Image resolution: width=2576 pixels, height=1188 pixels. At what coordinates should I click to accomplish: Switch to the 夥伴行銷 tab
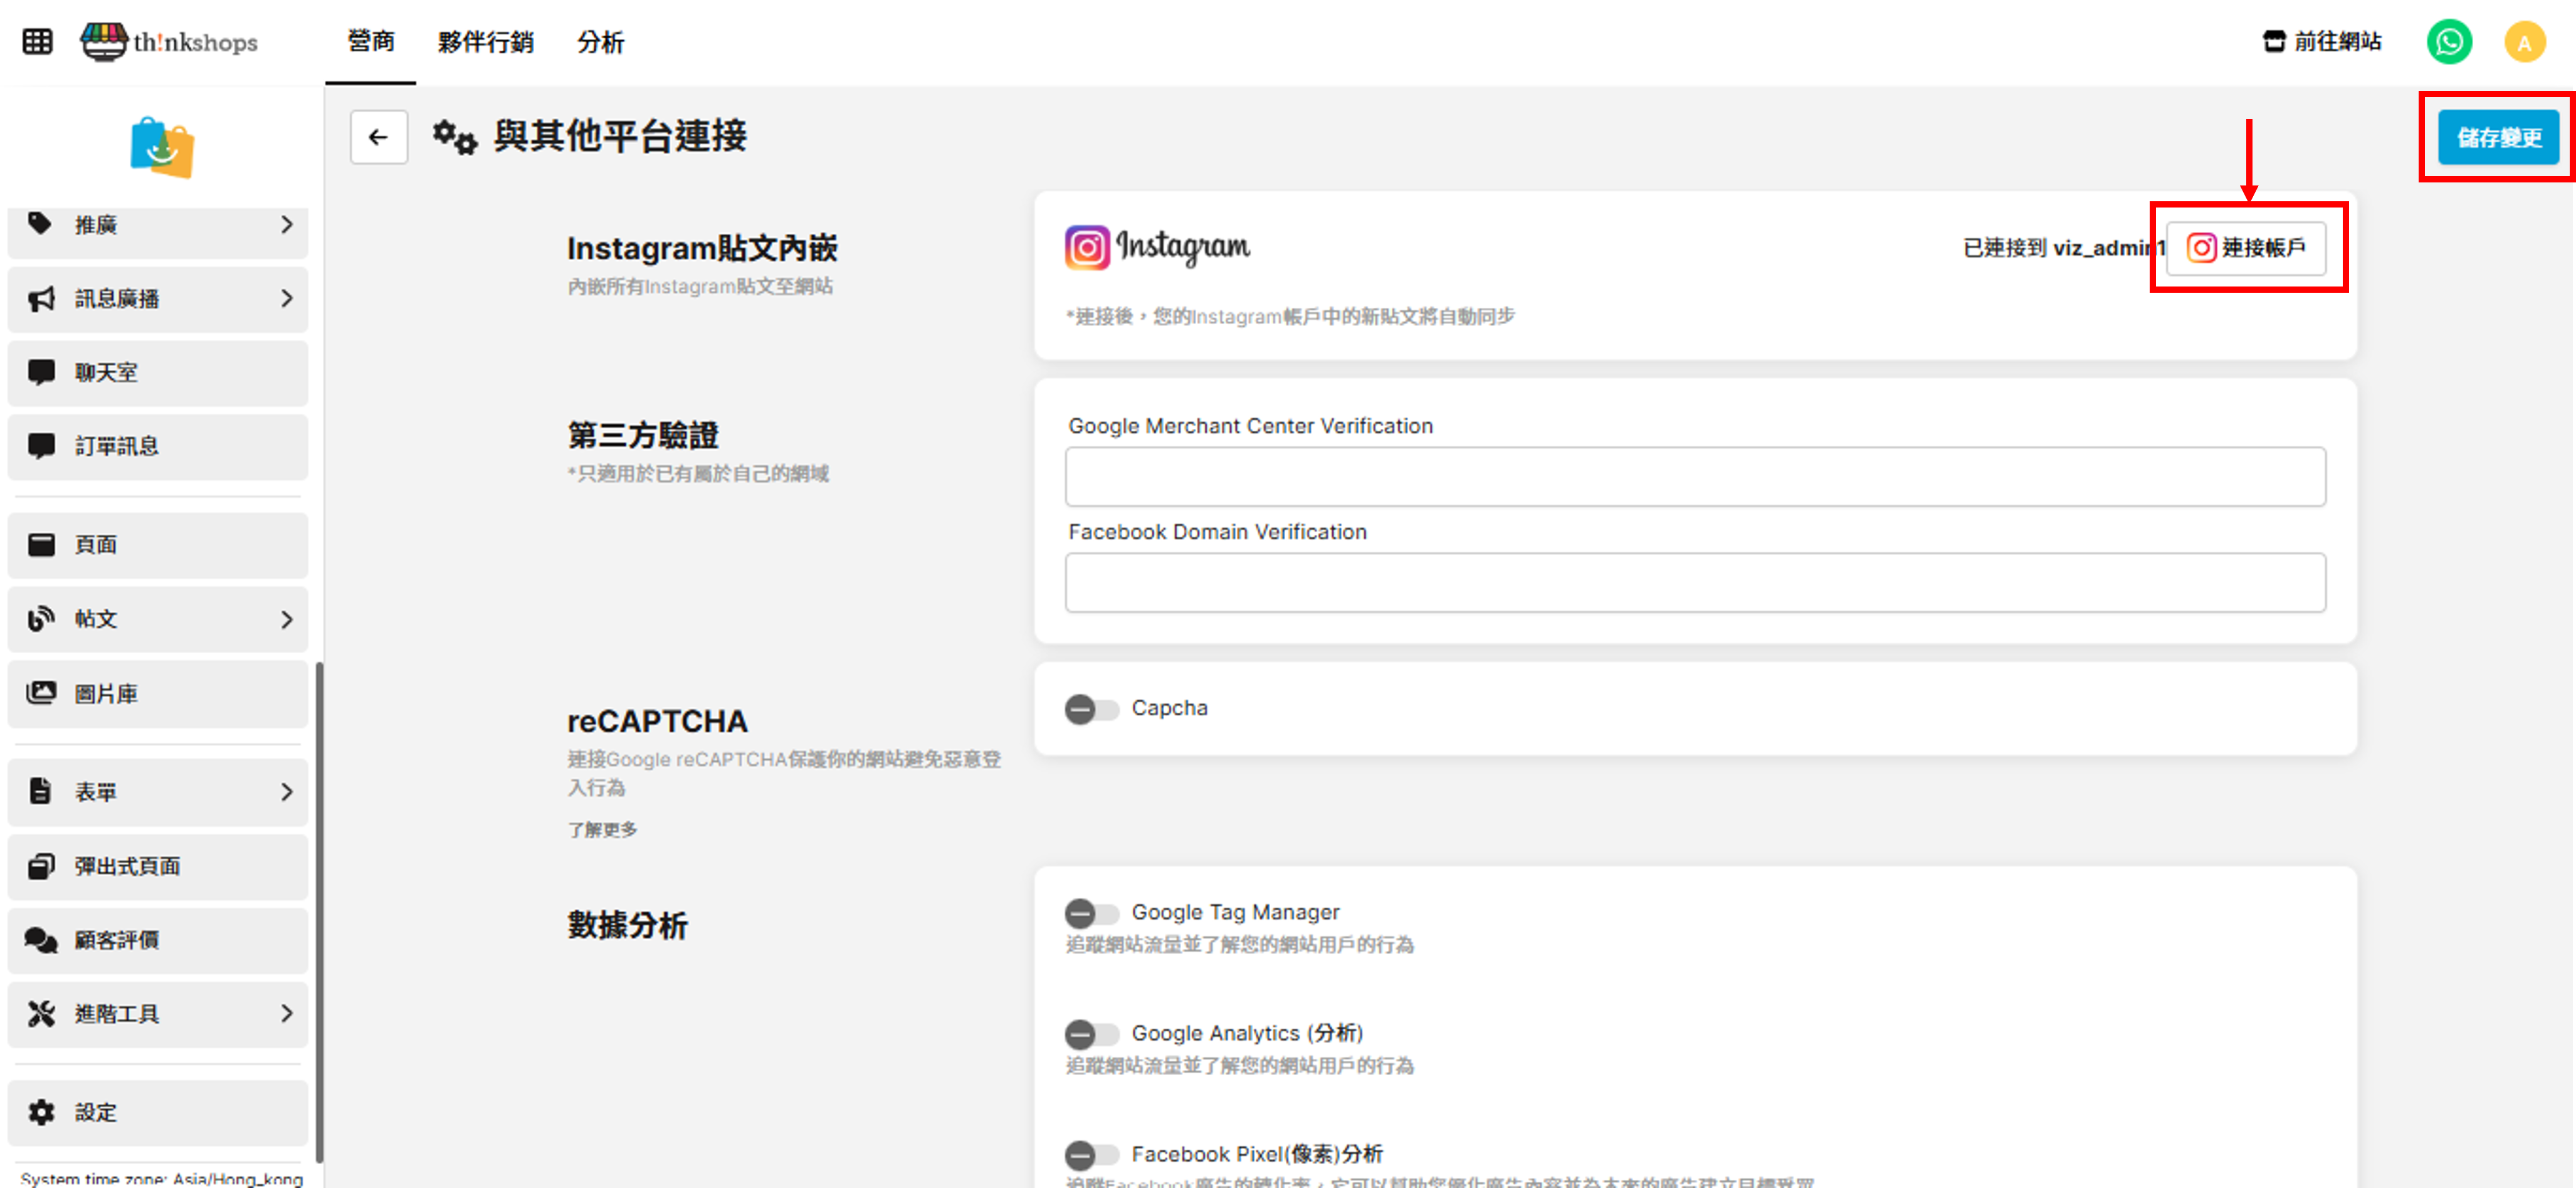point(485,42)
